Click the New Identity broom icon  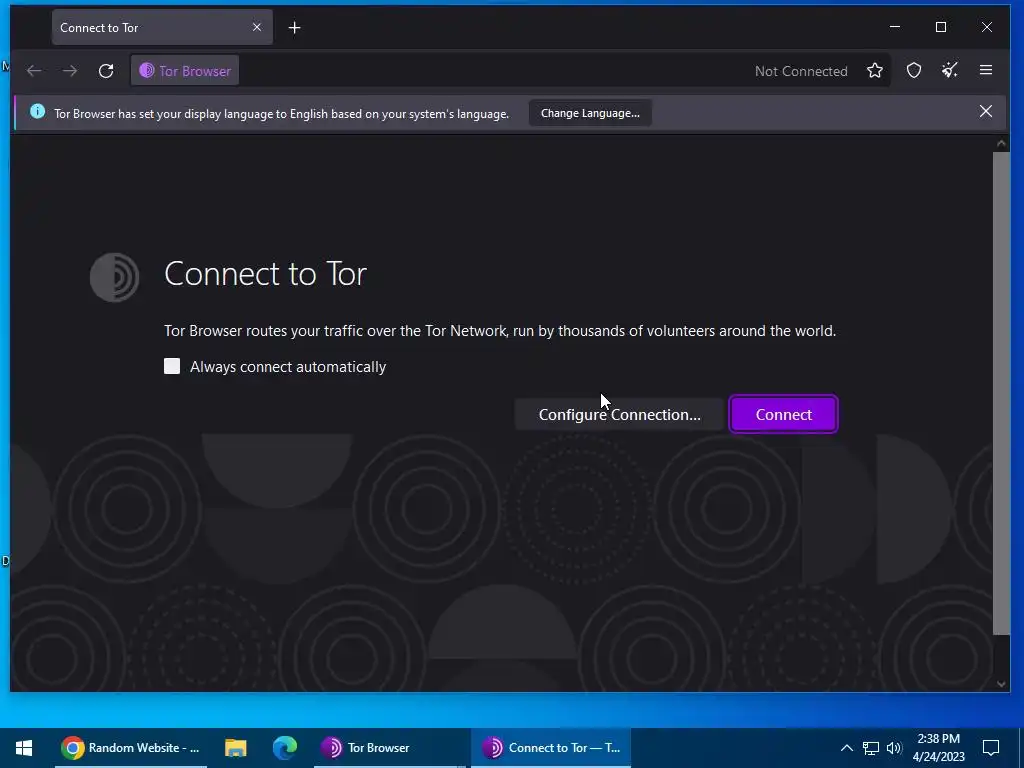pos(950,71)
